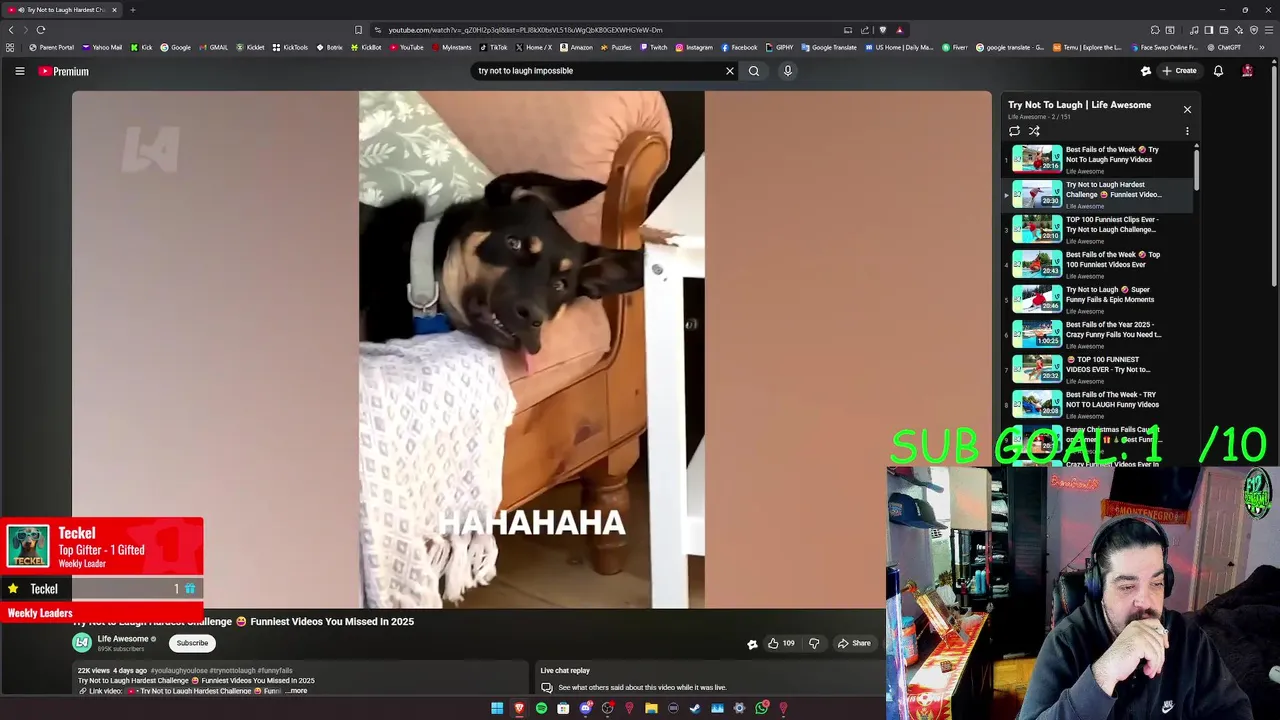Play Best Fails of the Week 20:16 thumbnail
This screenshot has width=1280, height=720.
tap(1037, 159)
